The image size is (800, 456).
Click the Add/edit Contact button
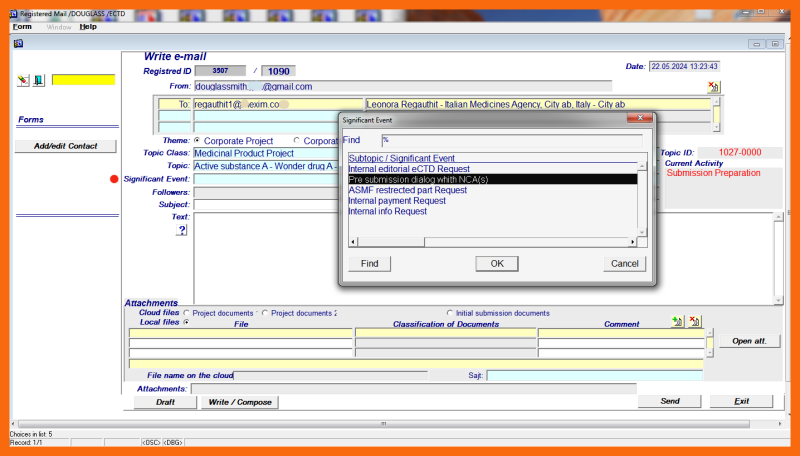click(65, 146)
